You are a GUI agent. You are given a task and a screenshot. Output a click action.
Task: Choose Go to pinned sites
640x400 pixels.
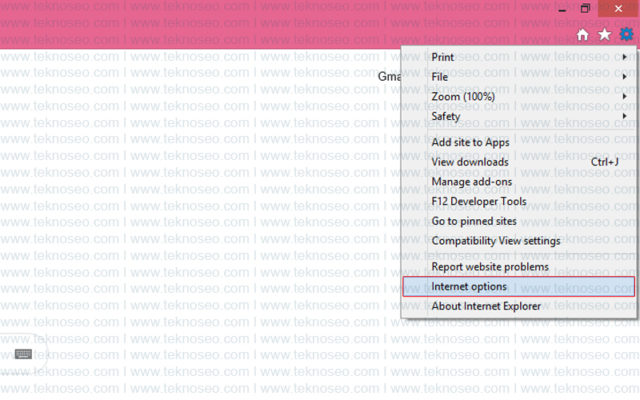click(518, 221)
